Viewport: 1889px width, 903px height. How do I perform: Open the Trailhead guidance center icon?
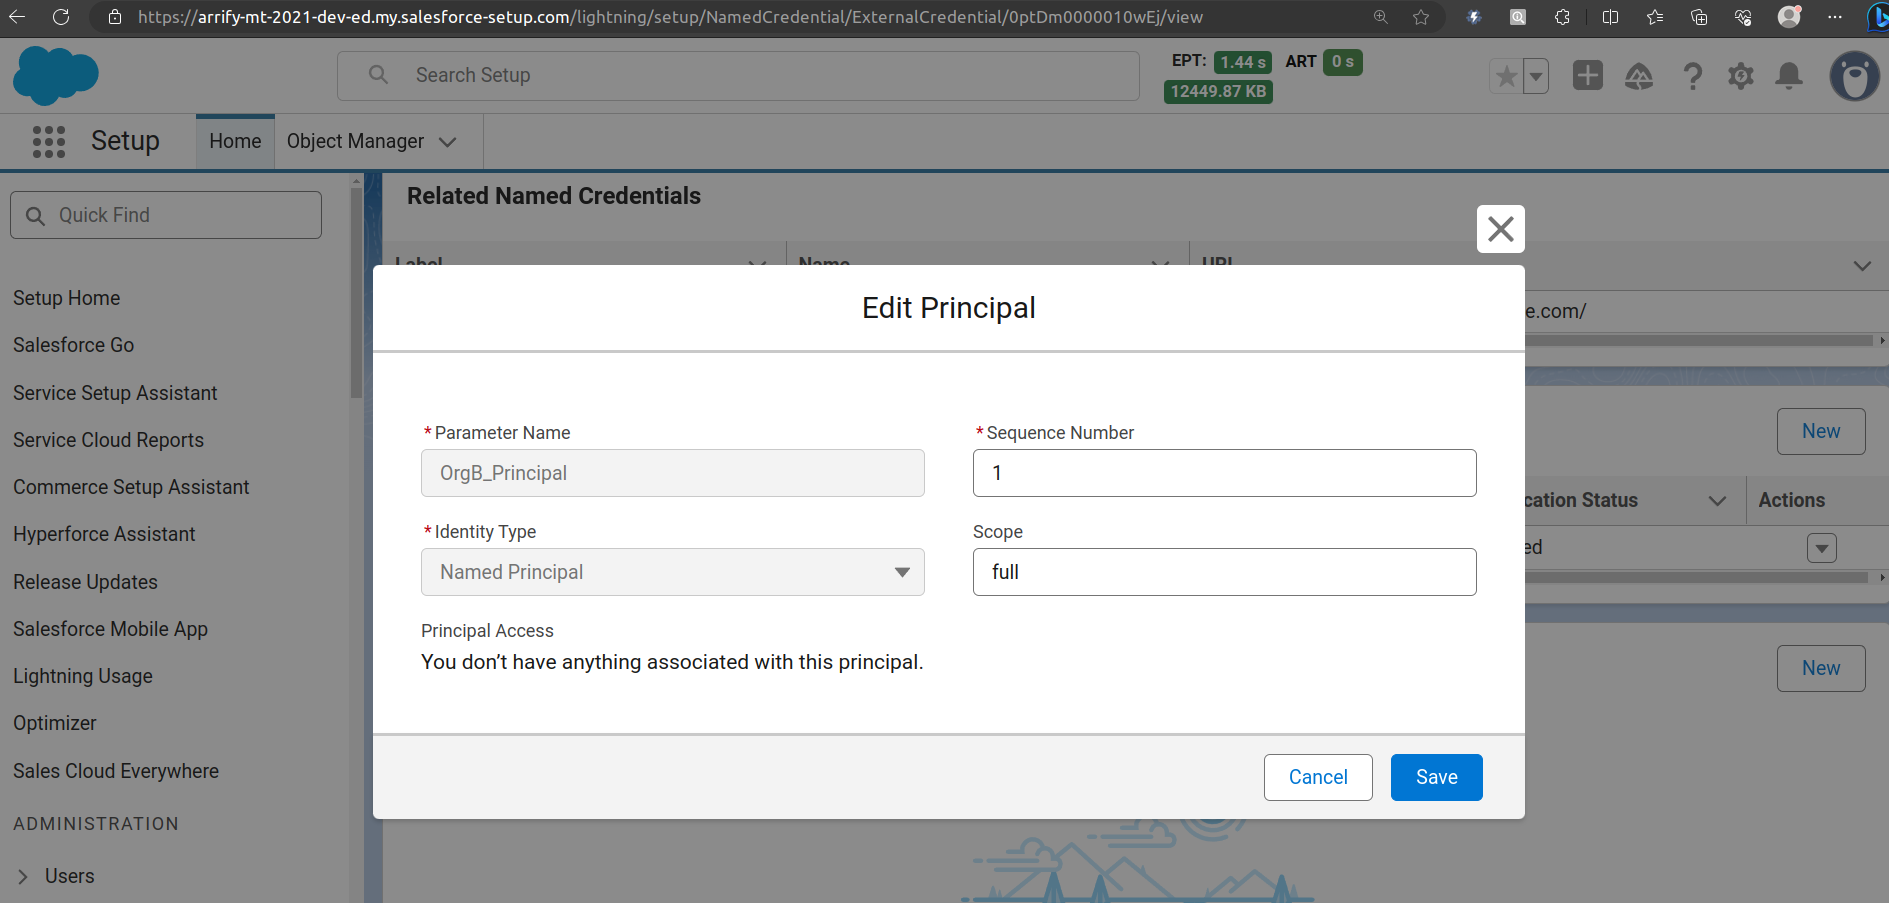tap(1639, 75)
